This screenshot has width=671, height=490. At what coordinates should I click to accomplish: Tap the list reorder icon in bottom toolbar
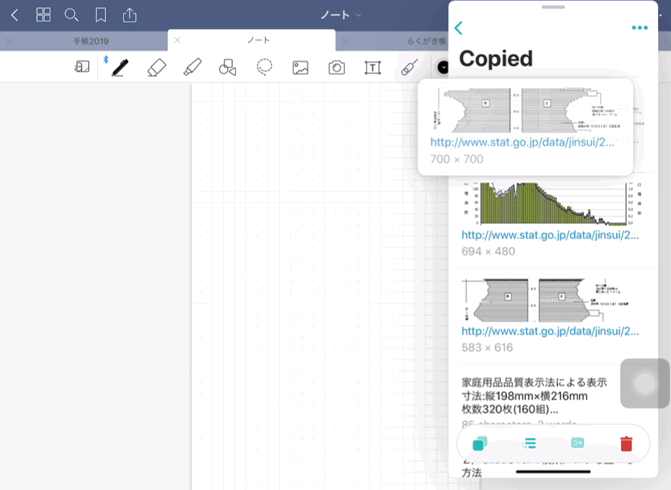[x=529, y=443]
